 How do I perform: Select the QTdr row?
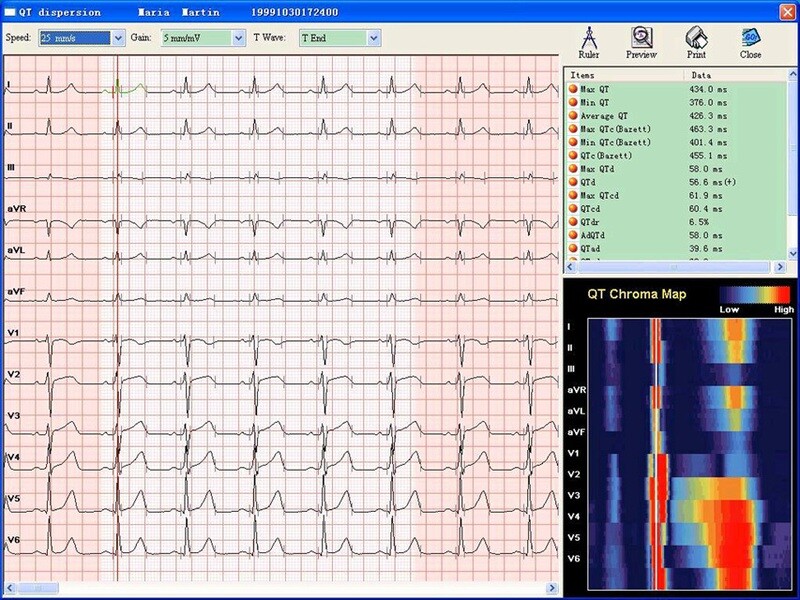click(x=676, y=222)
